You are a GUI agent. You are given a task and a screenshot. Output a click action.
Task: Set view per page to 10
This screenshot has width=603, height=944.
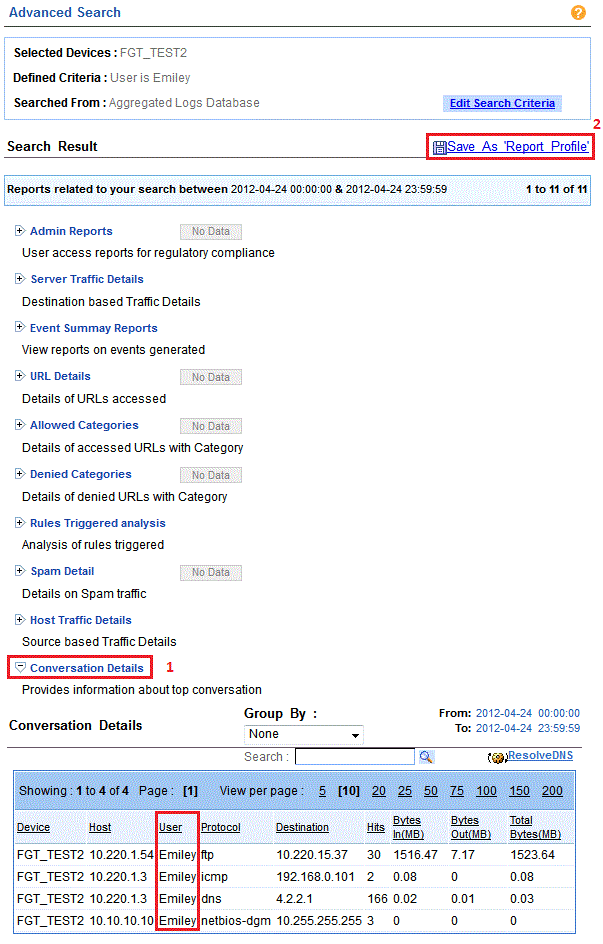point(349,791)
